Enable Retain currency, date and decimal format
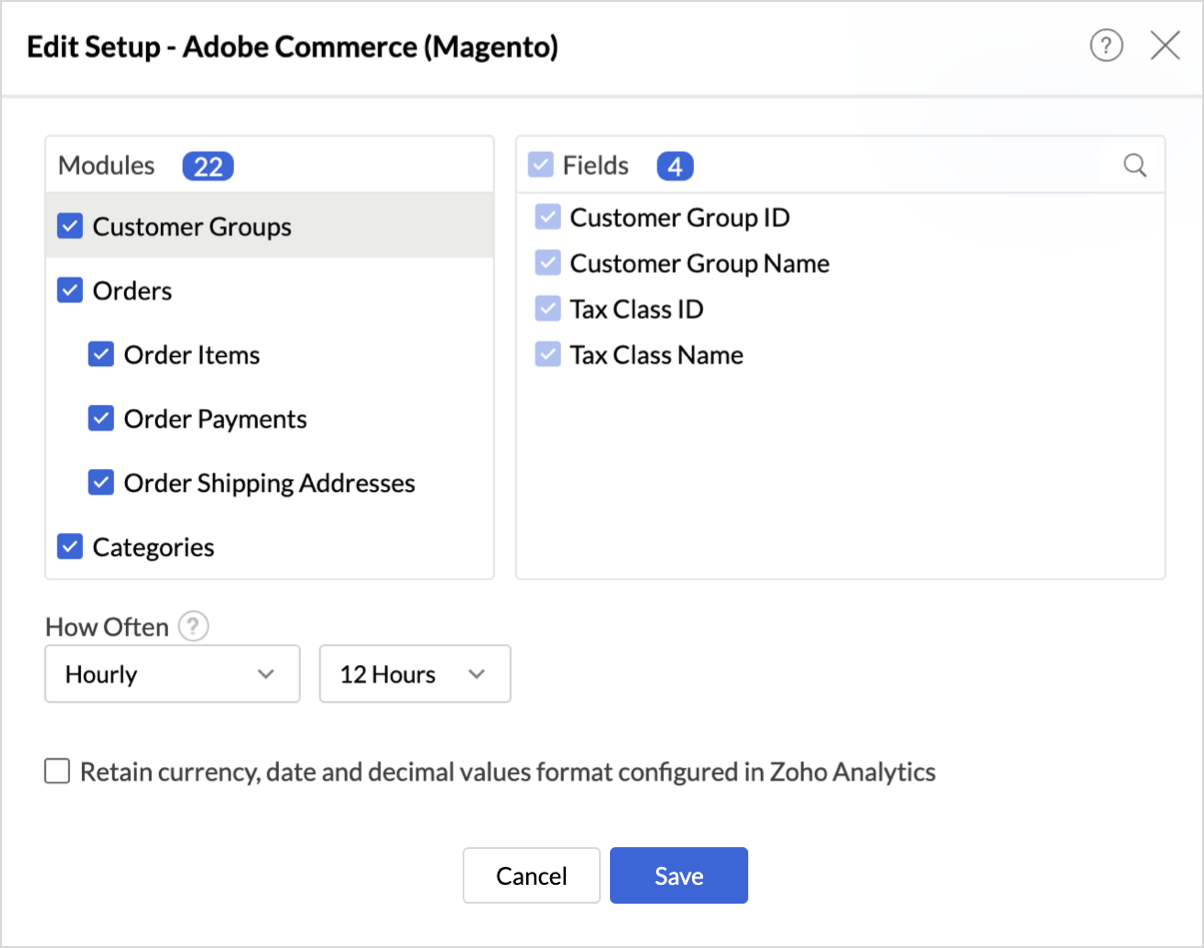 point(58,772)
